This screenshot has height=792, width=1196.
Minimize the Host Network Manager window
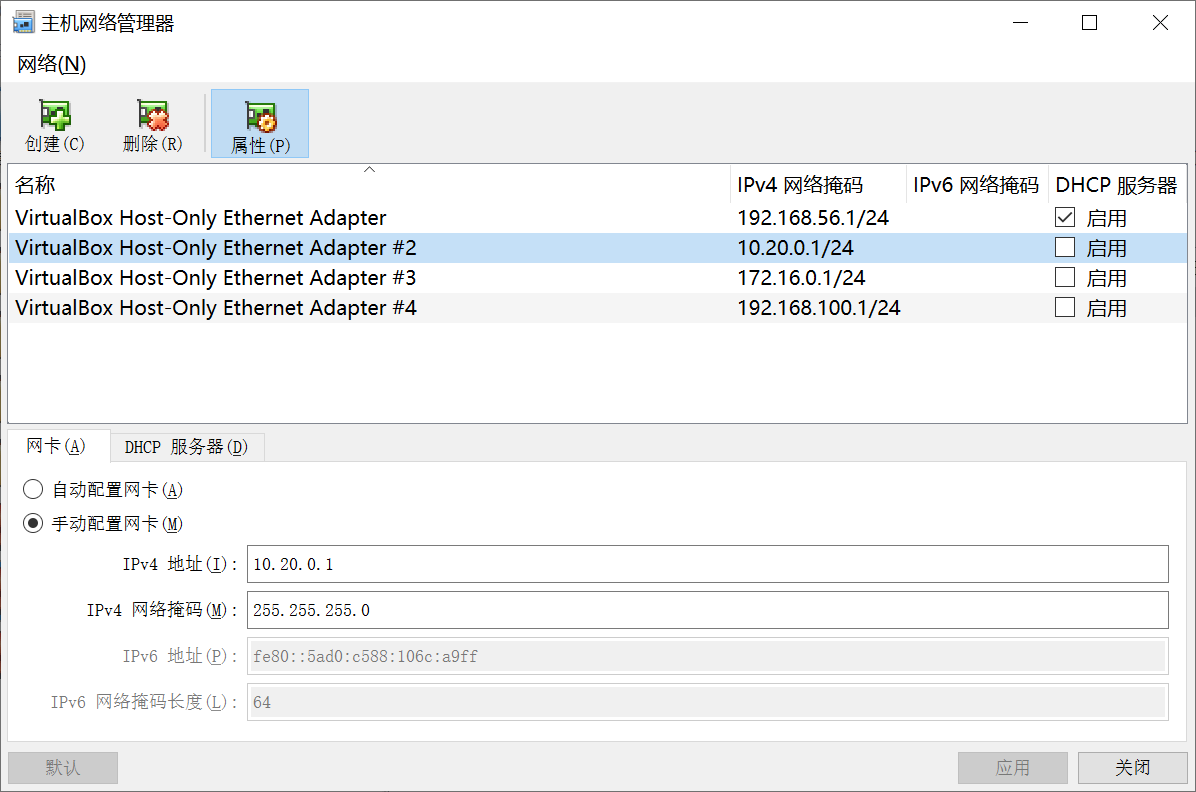[1021, 23]
